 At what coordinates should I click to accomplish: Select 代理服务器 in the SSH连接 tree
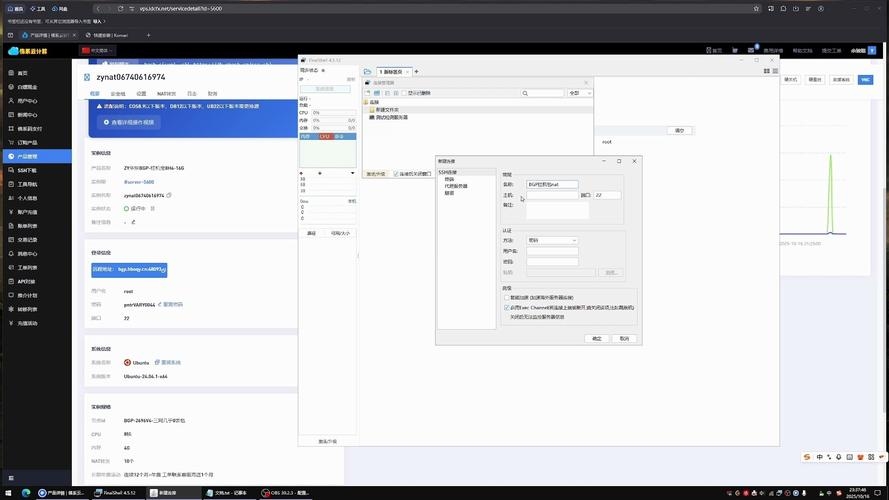[455, 185]
